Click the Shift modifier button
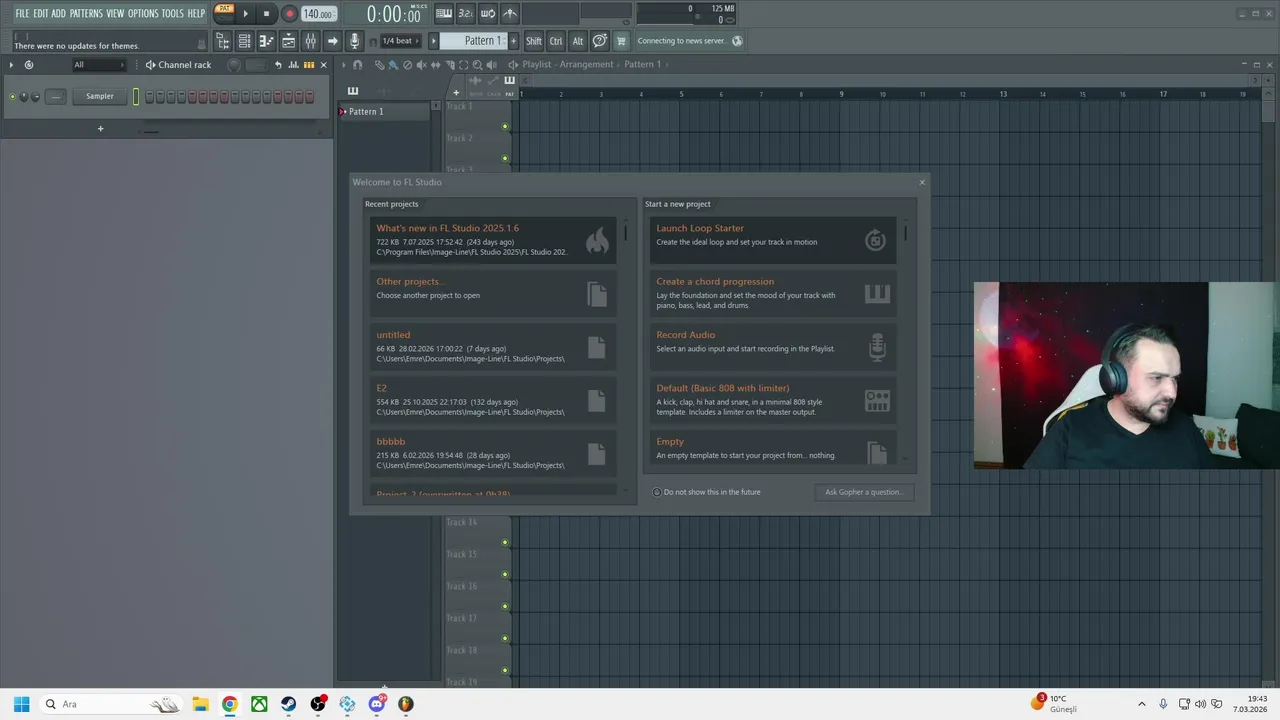This screenshot has width=1280, height=720. click(x=534, y=41)
